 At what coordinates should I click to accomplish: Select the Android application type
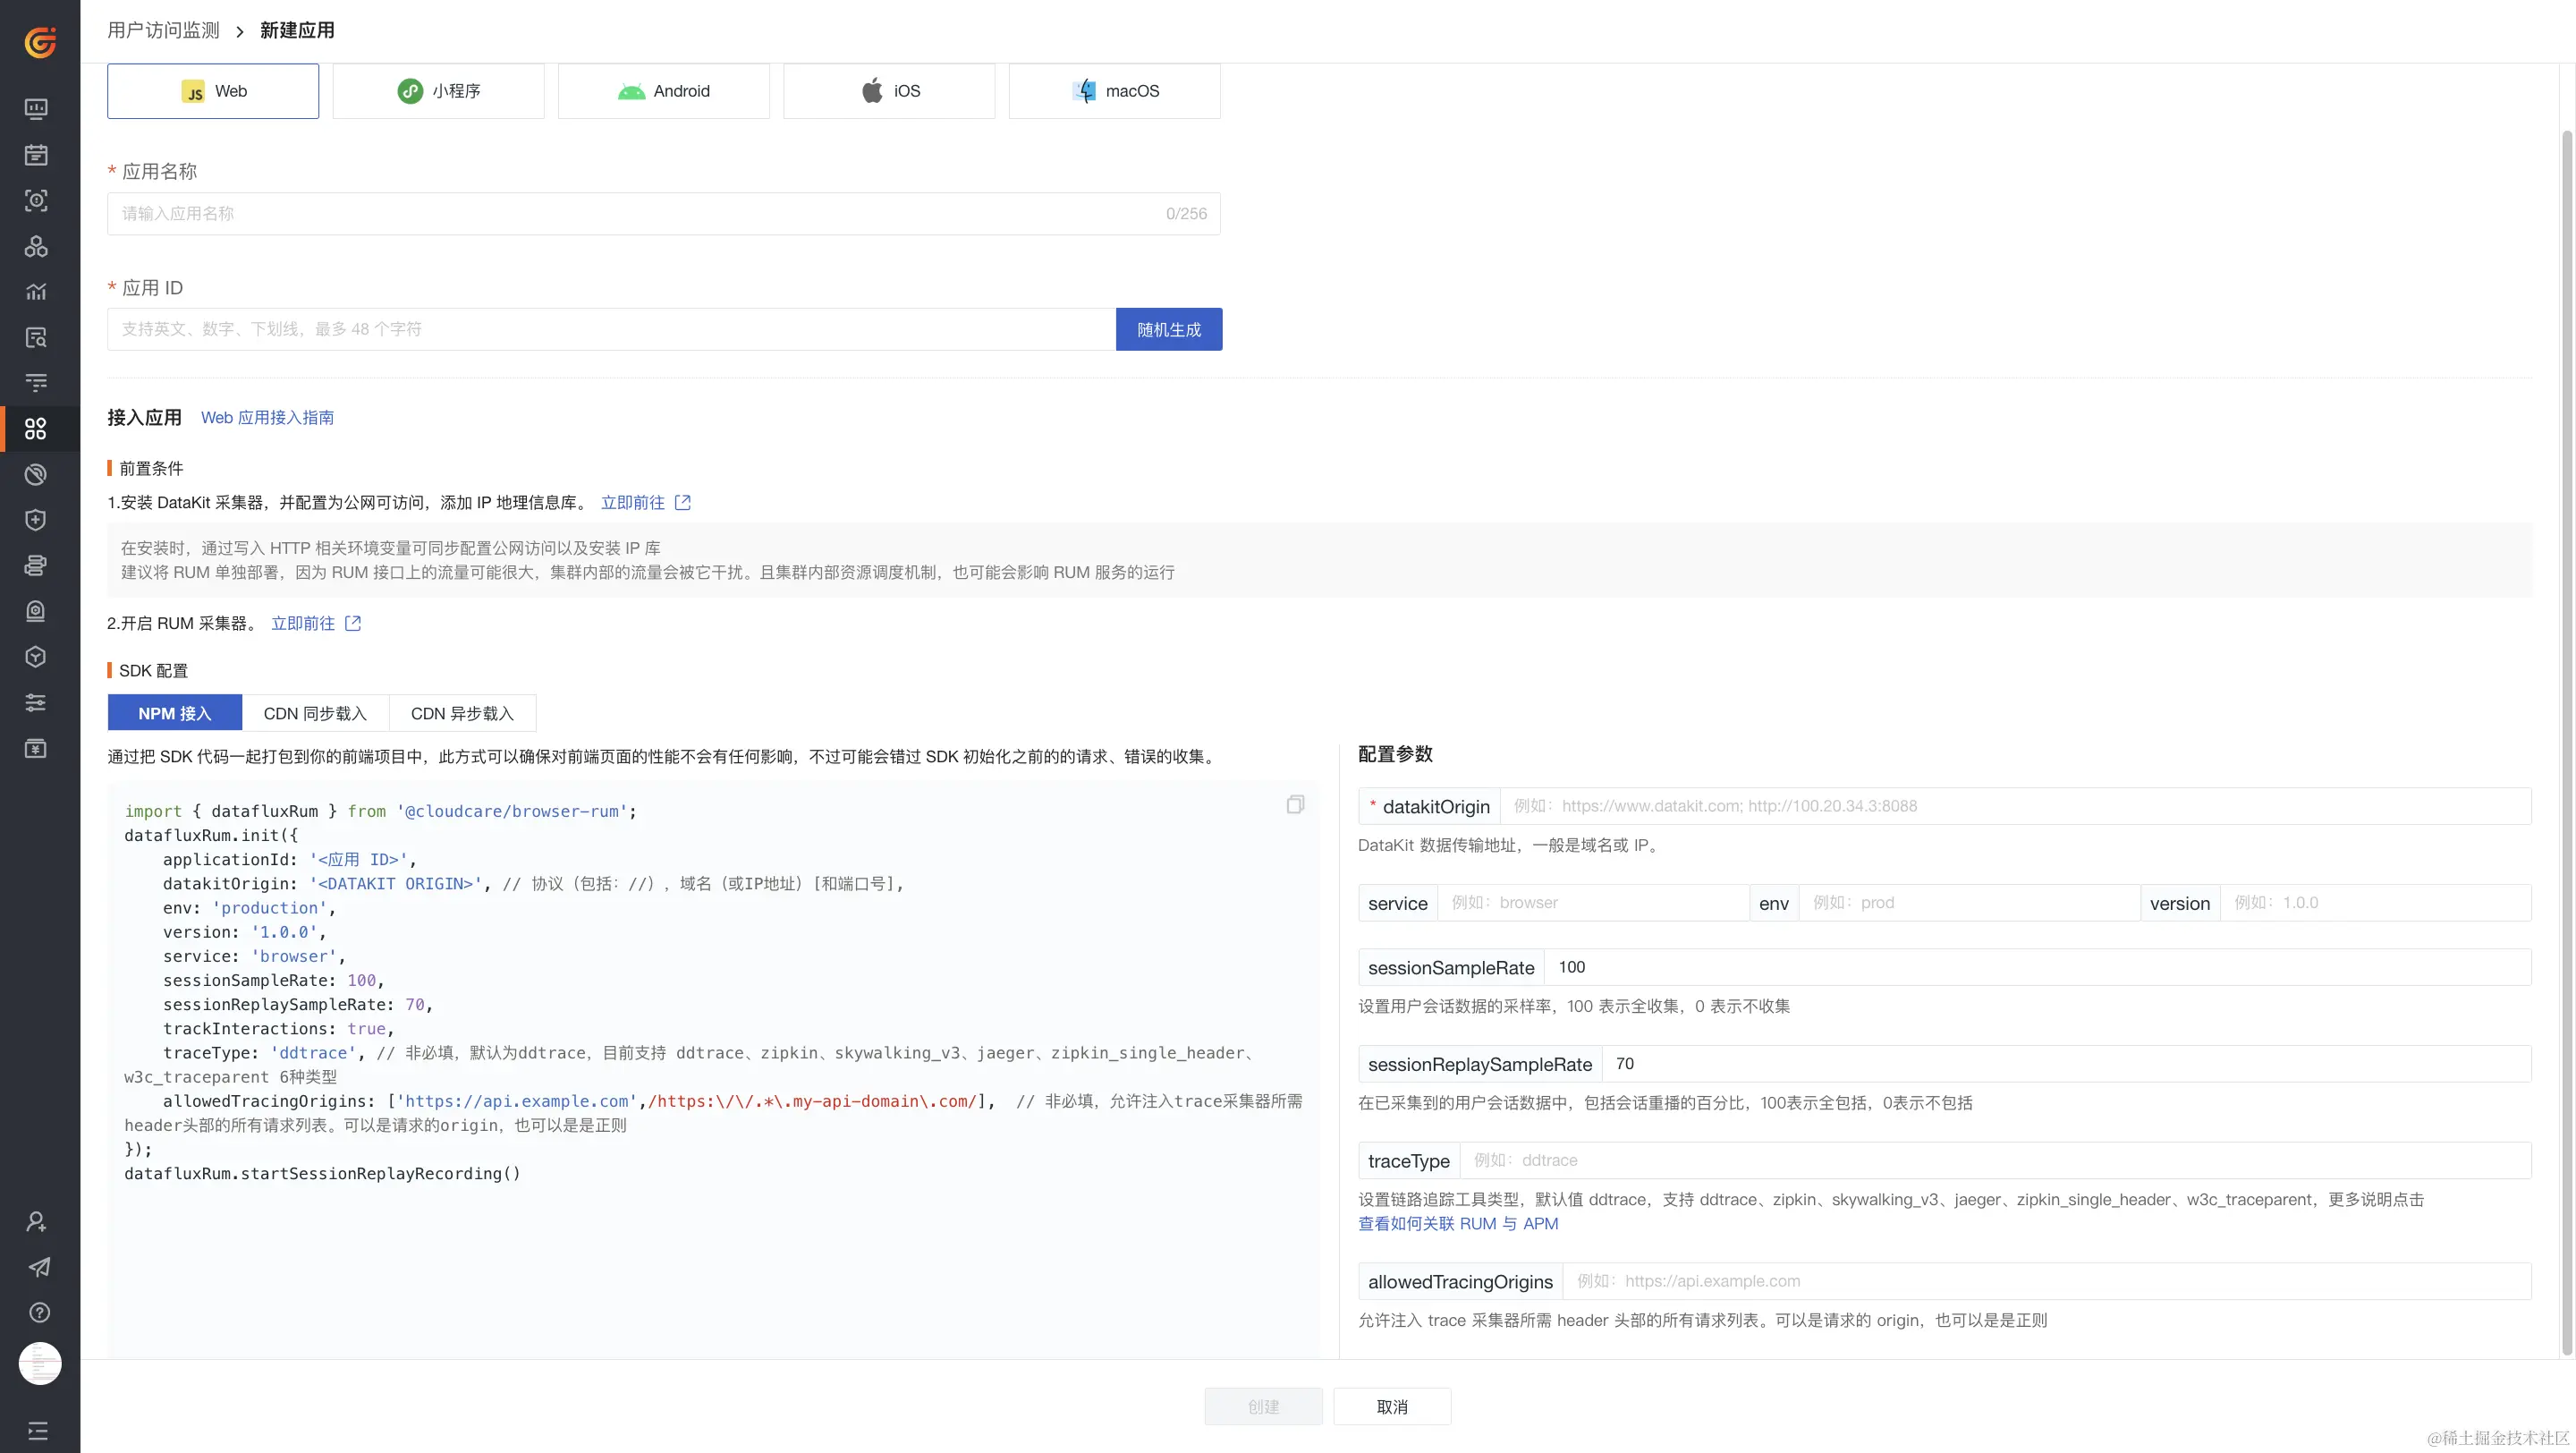tap(664, 91)
